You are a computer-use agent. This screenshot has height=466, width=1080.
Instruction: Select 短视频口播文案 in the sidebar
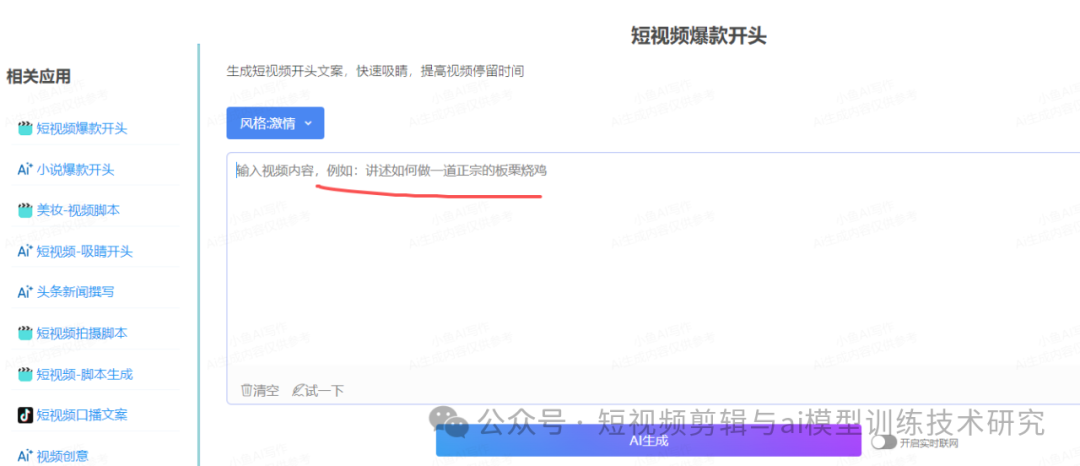(82, 415)
